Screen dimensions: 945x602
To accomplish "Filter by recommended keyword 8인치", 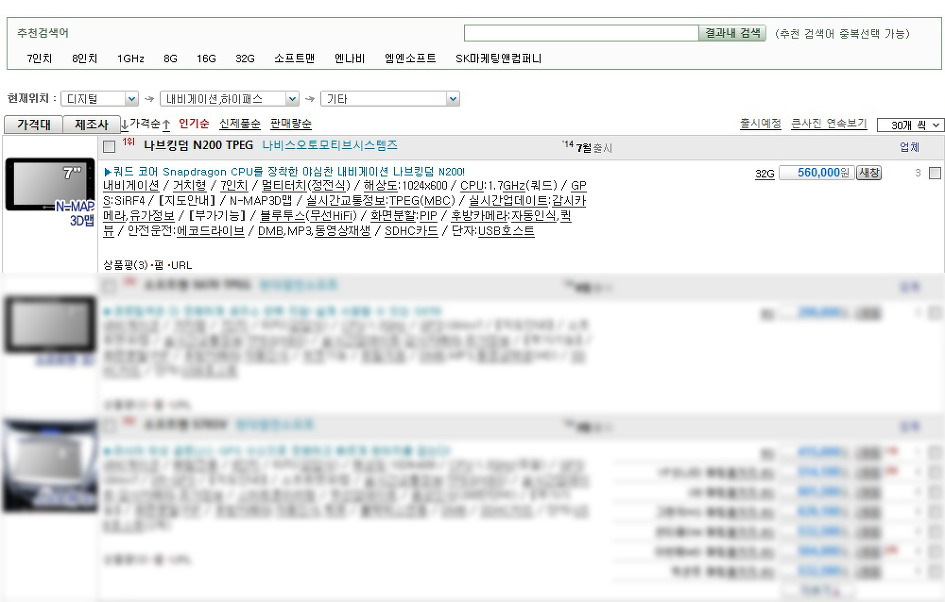I will [x=84, y=58].
